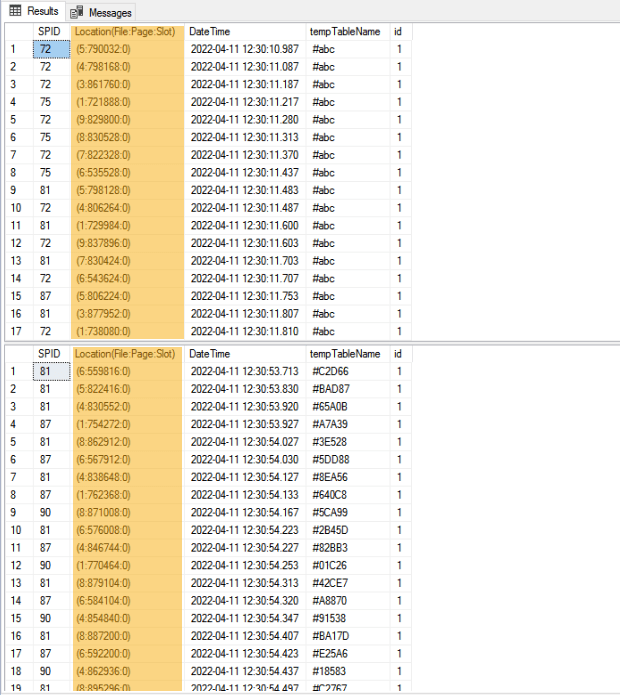
Task: Select temp table cell #BAD87
Action: pos(347,389)
